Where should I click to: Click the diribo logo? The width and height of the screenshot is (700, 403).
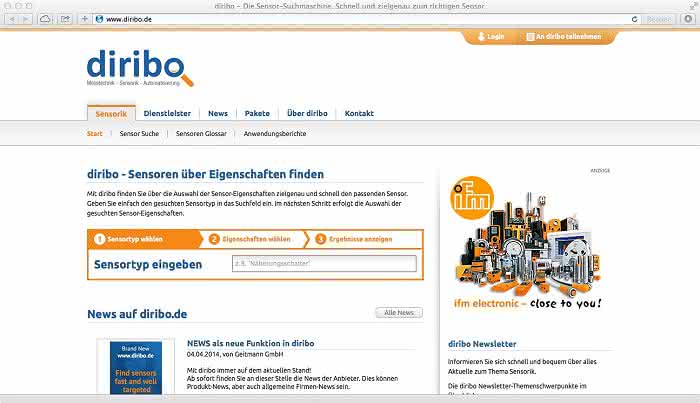pyautogui.click(x=140, y=68)
